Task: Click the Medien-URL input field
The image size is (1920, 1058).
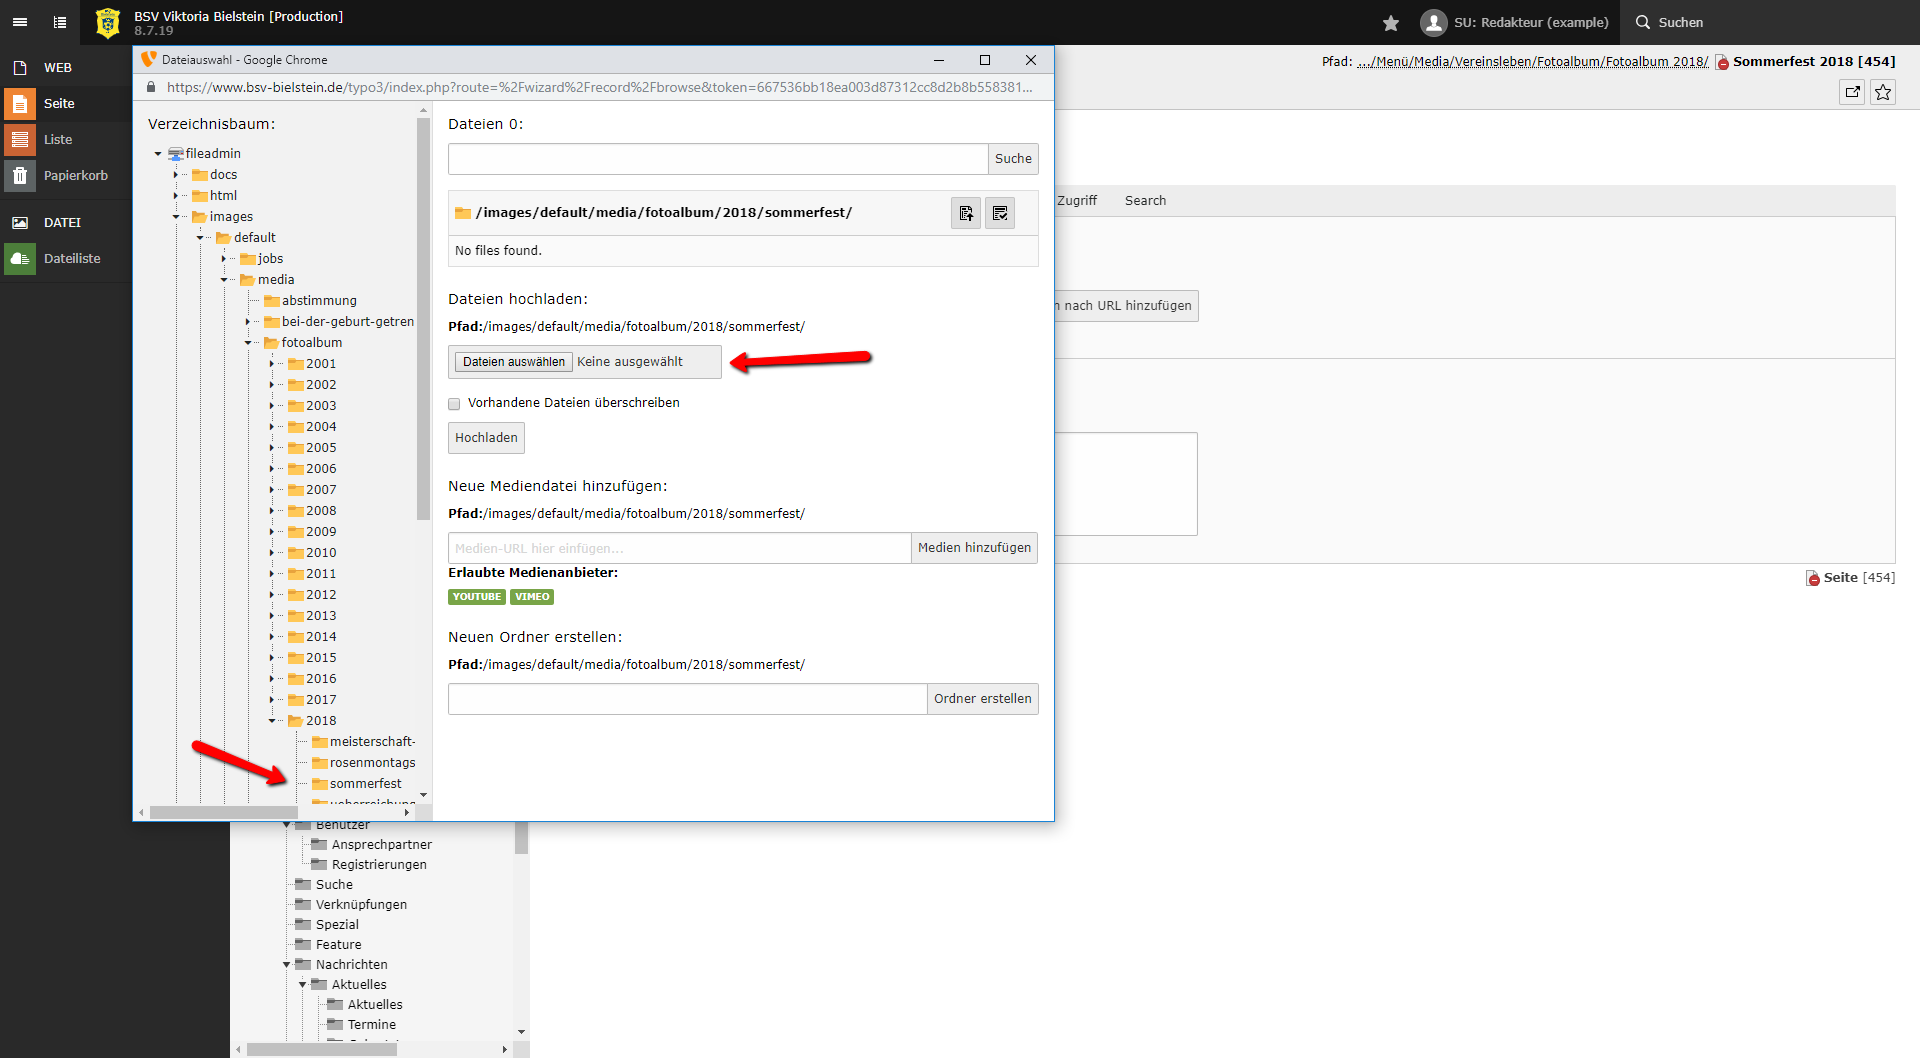Action: 679,548
